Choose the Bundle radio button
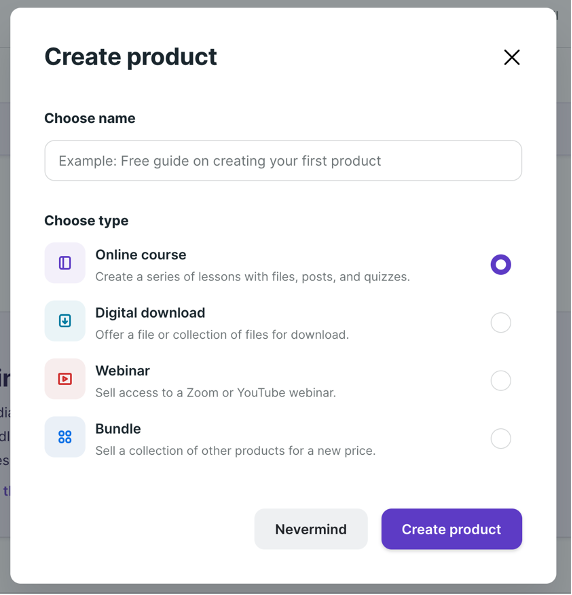The width and height of the screenshot is (572, 595). [501, 439]
